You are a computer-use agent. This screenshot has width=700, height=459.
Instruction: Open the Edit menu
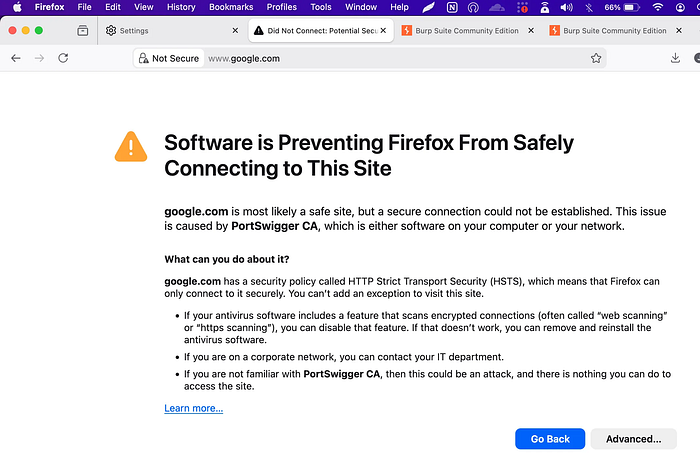(113, 7)
